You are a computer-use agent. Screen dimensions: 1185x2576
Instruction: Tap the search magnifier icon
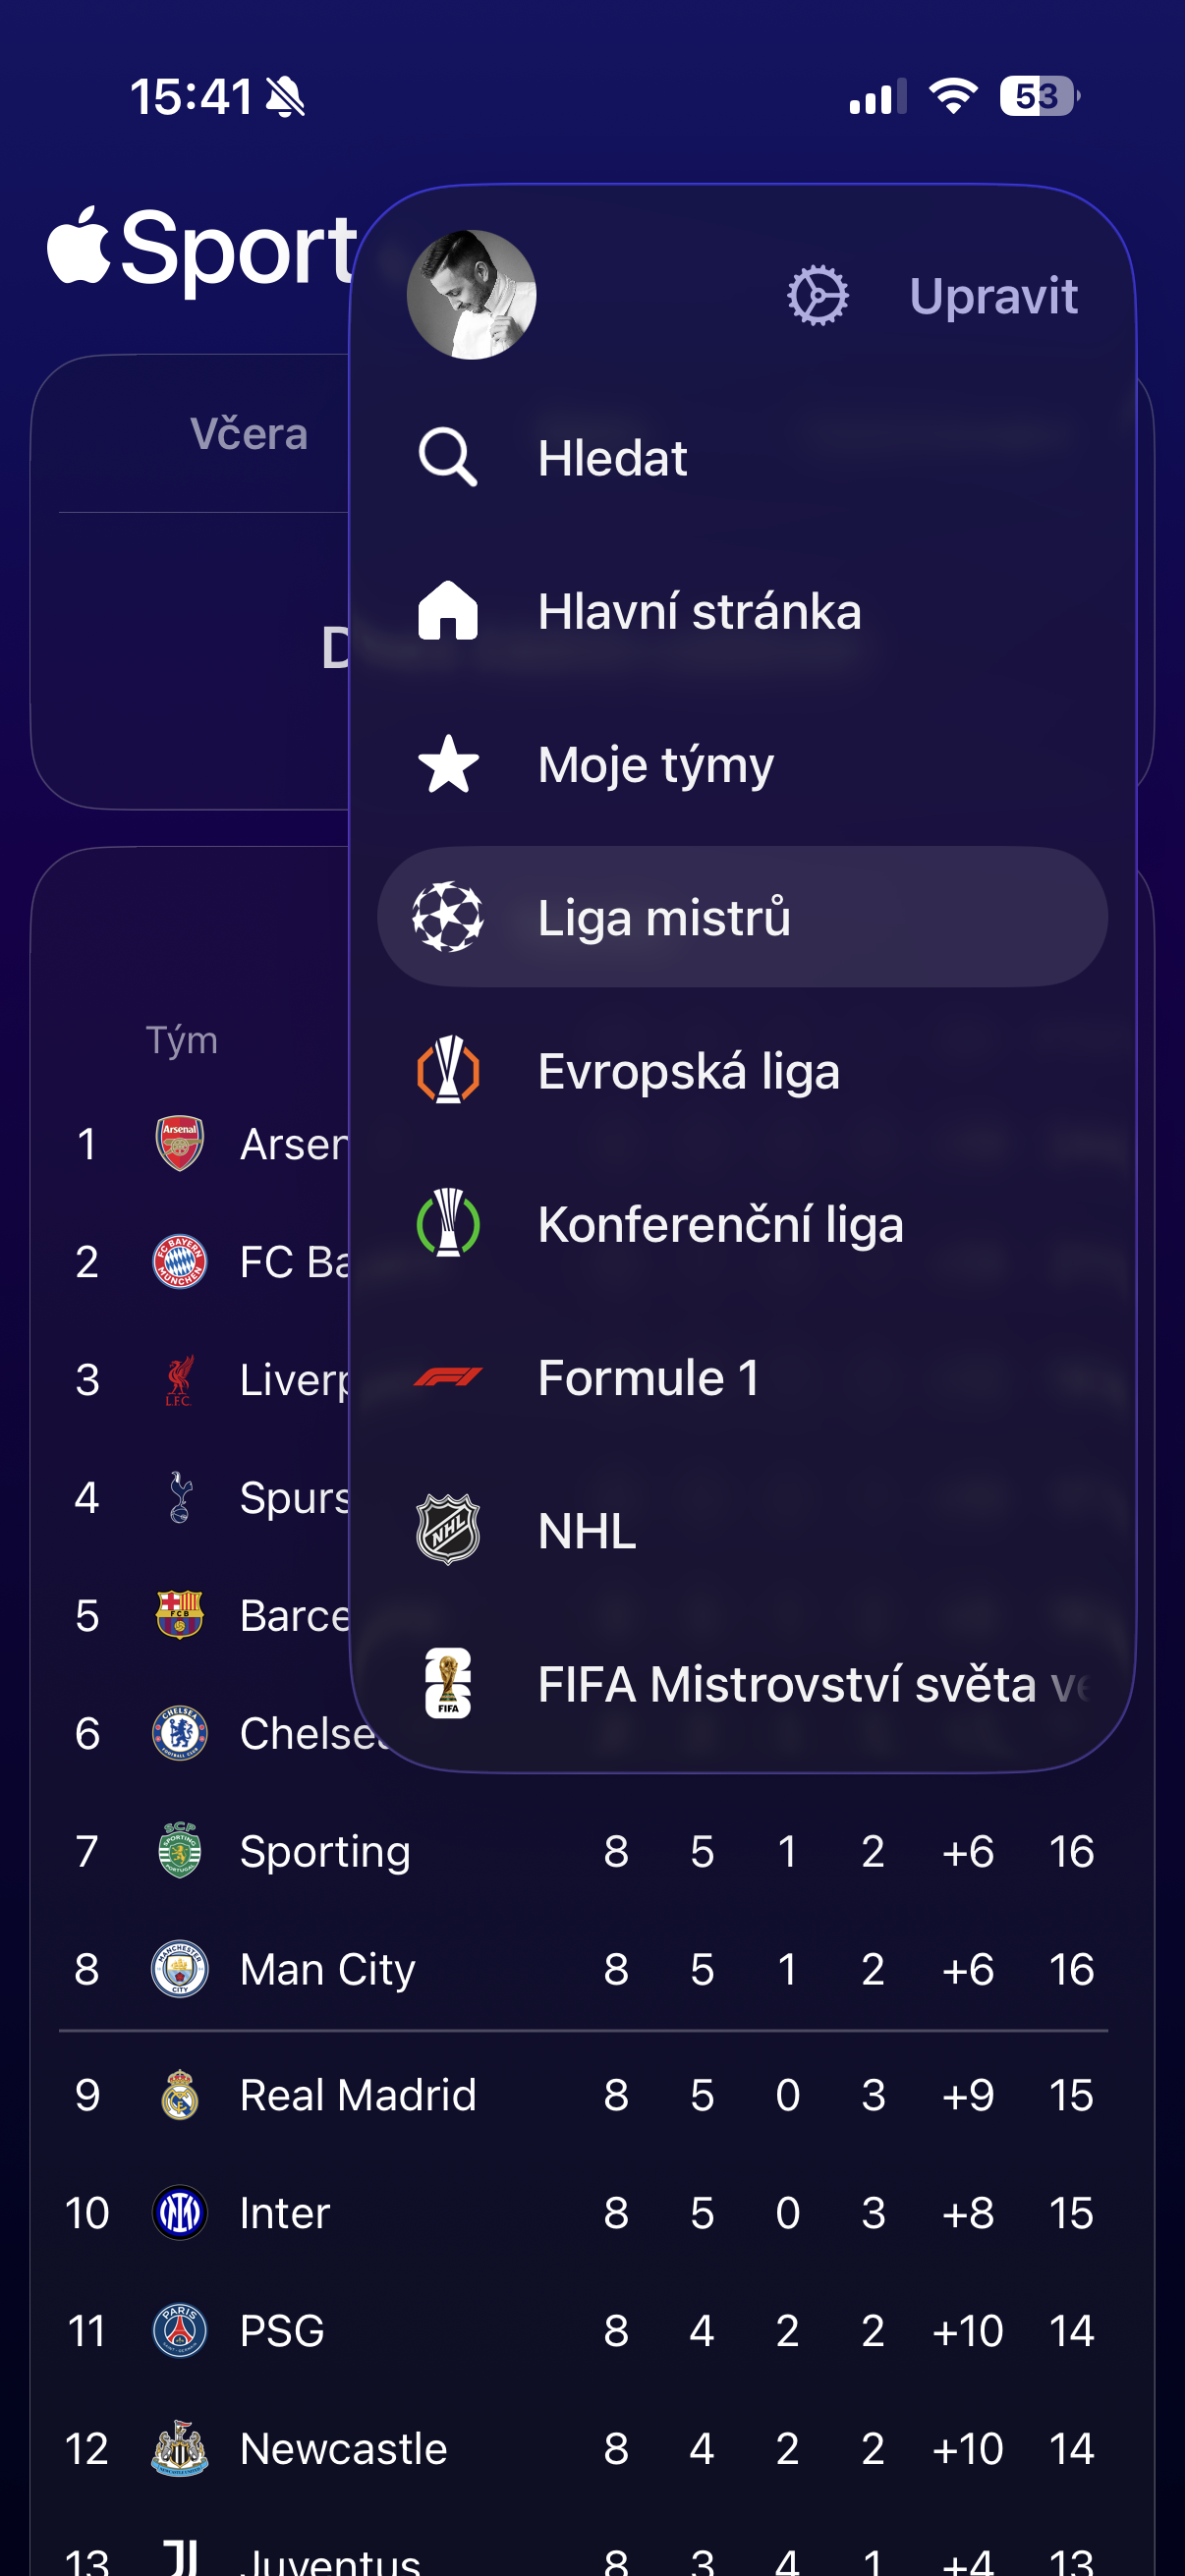pos(447,458)
